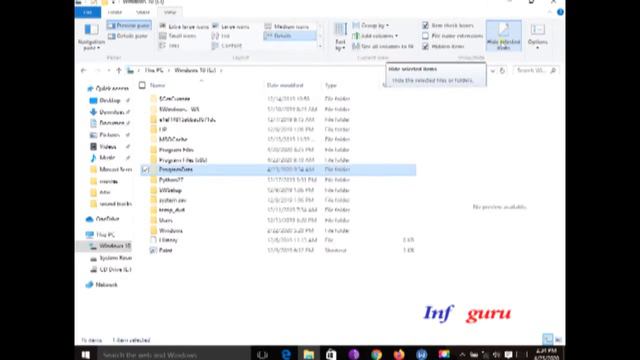Open Quick access in navigation pane
This screenshot has width=640, height=360.
coord(112,88)
